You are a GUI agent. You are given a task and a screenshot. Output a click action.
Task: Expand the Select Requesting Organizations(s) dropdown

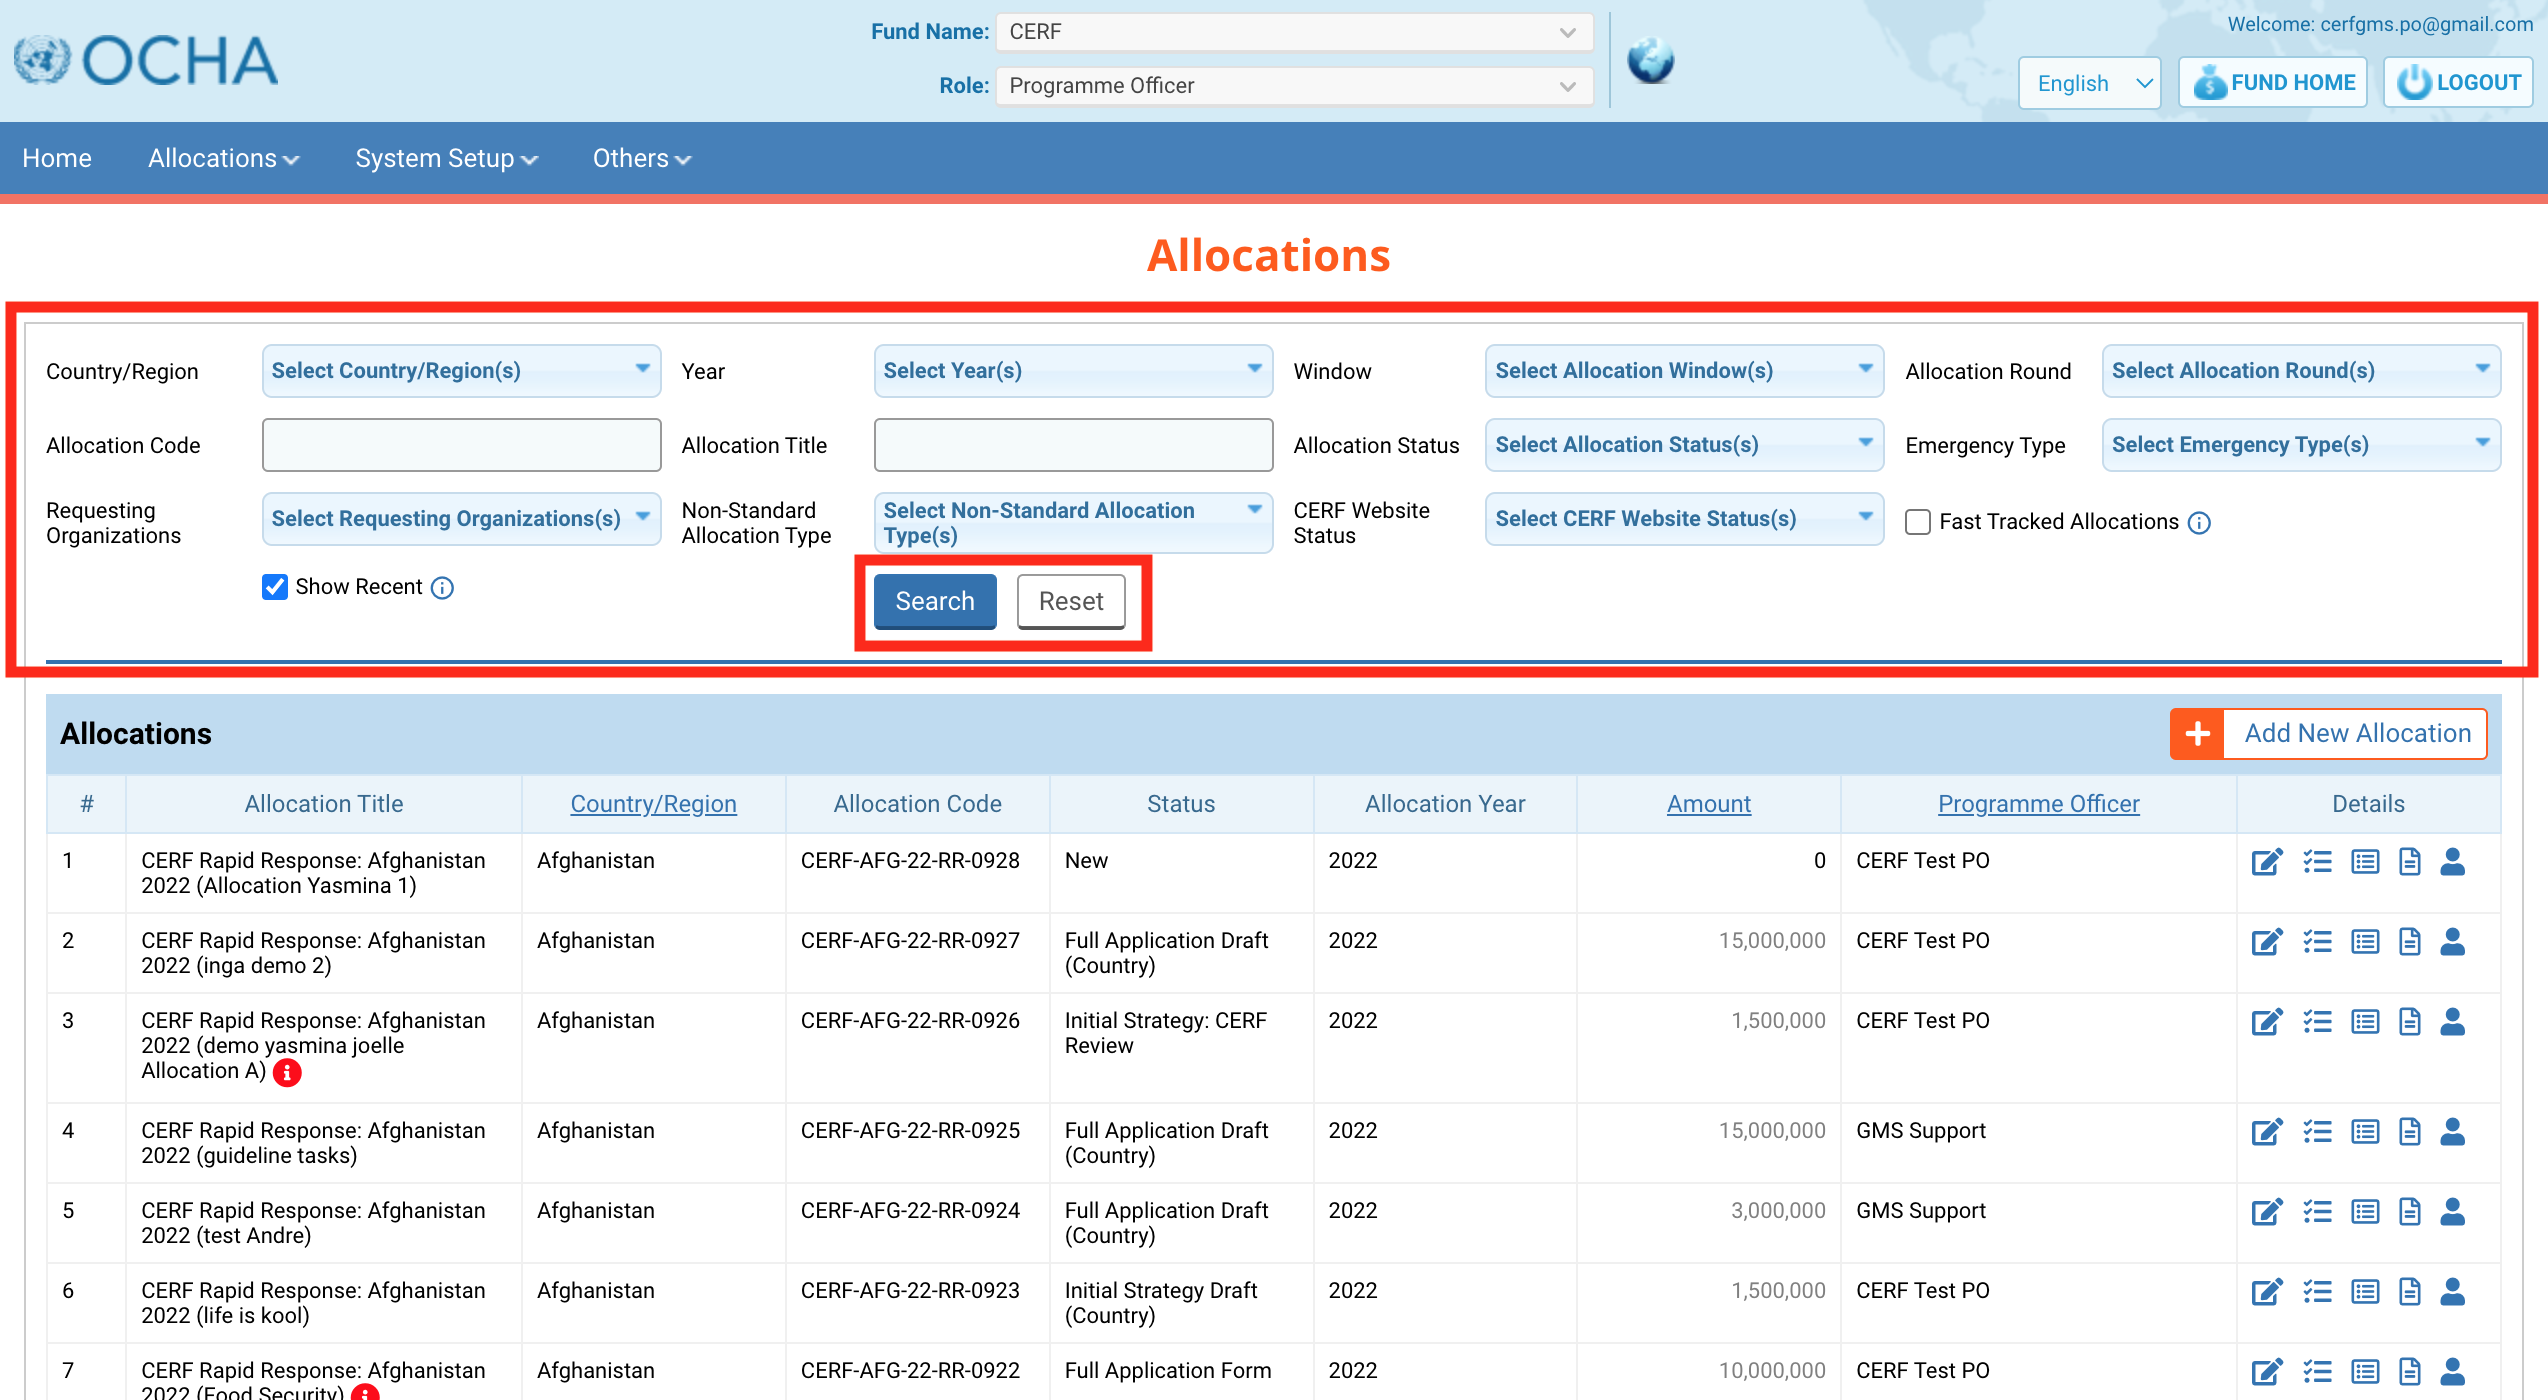click(461, 519)
